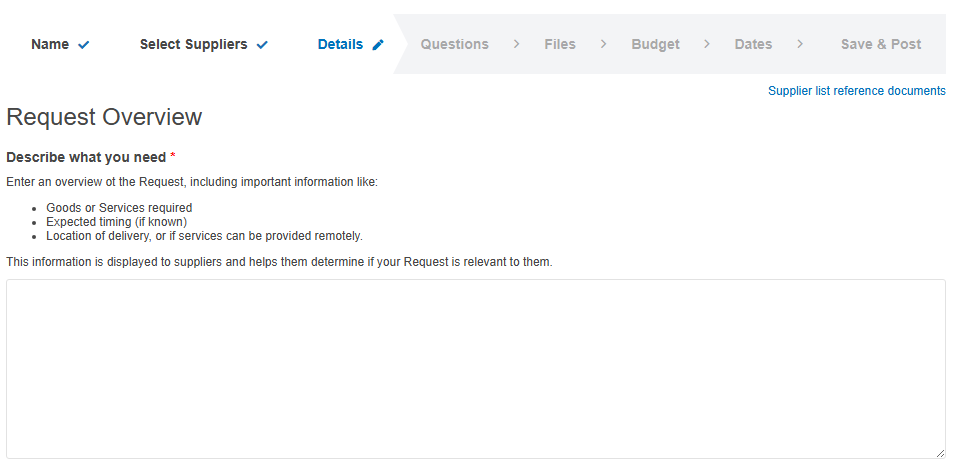Go to the Save & Post step
The image size is (971, 469).
[x=881, y=45]
